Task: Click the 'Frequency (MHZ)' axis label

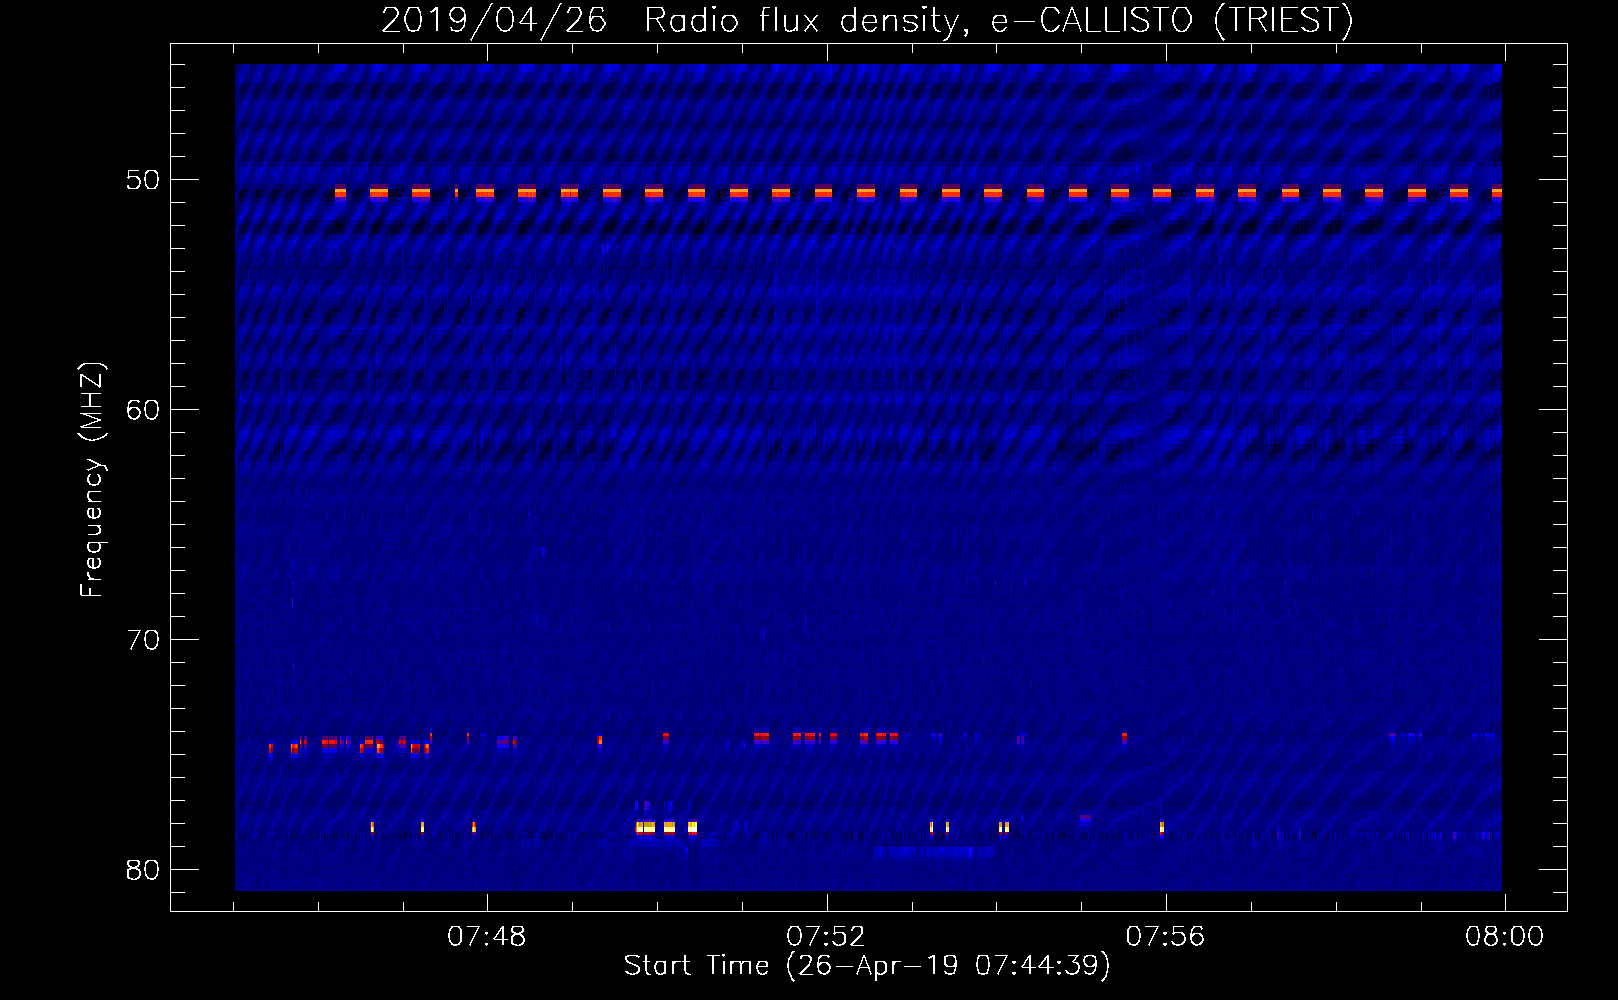Action: coord(92,480)
